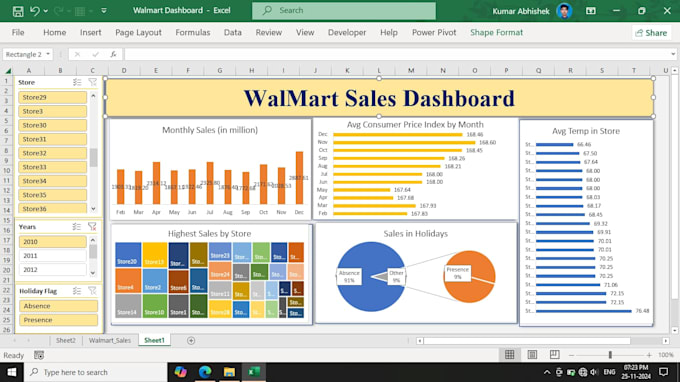Image resolution: width=680 pixels, height=382 pixels.
Task: Click the zoom in plus button
Action: 649,355
